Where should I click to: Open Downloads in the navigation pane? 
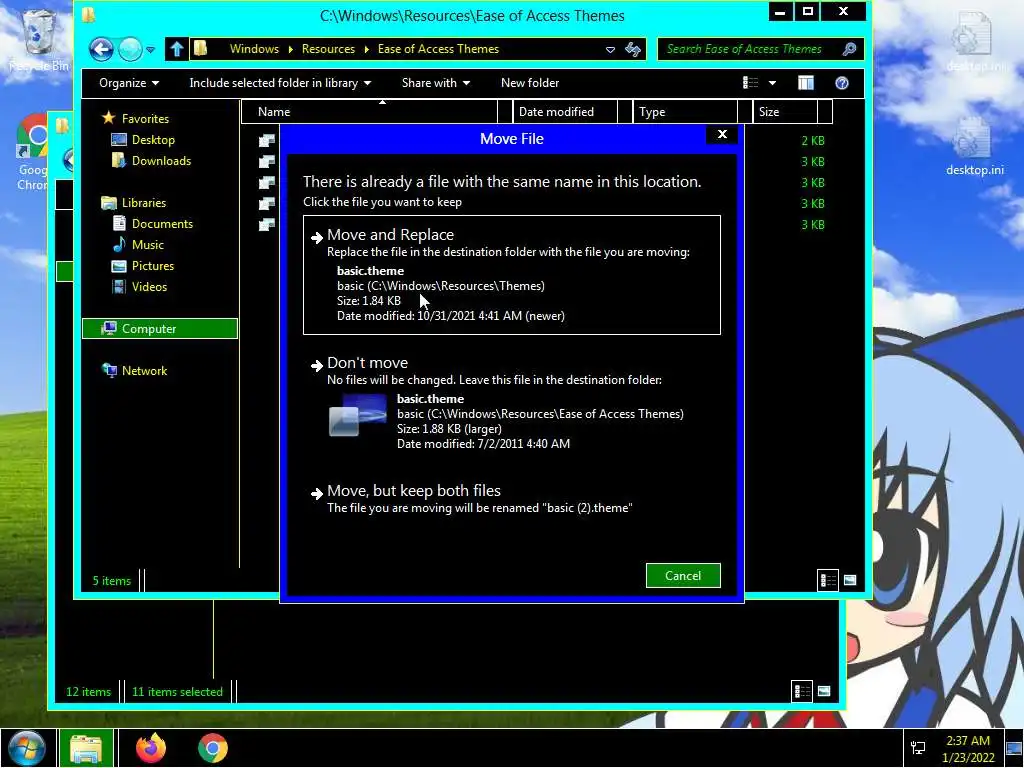point(161,161)
